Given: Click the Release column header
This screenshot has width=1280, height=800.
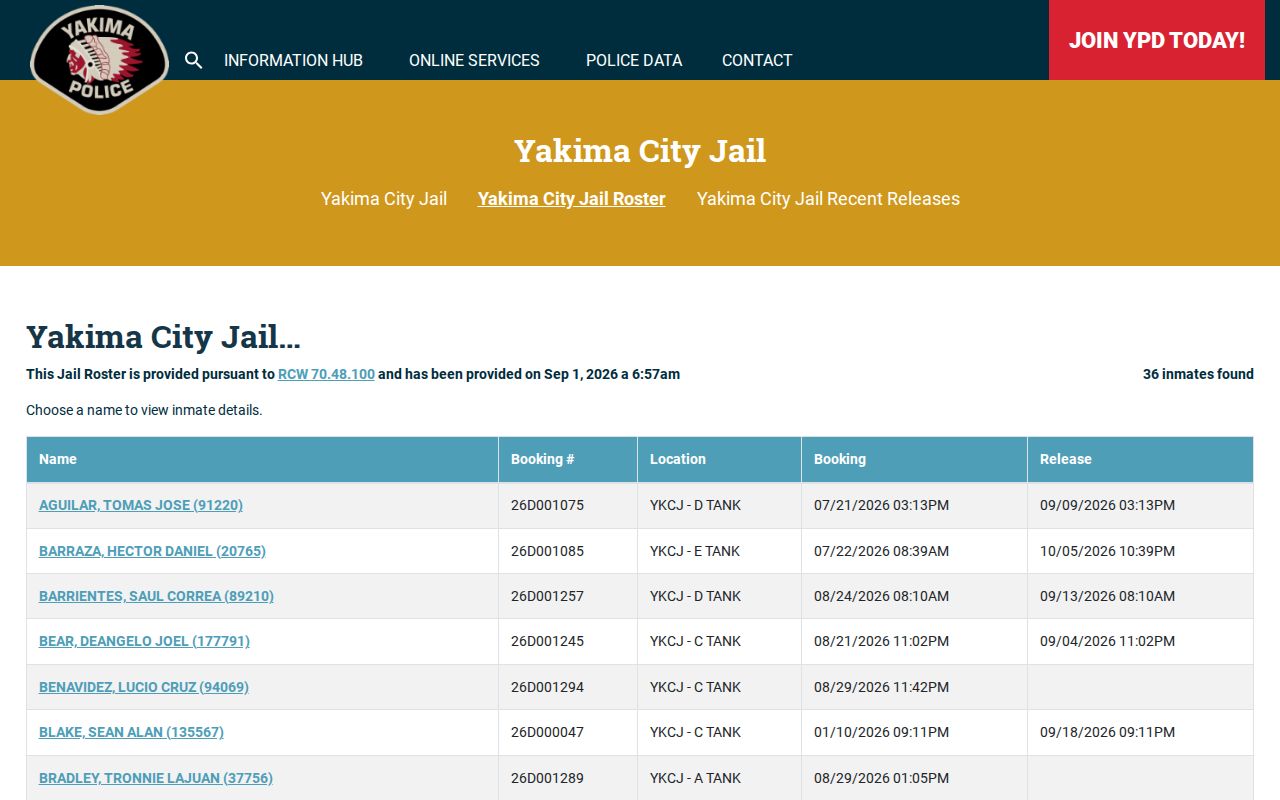Looking at the screenshot, I should coord(1140,459).
